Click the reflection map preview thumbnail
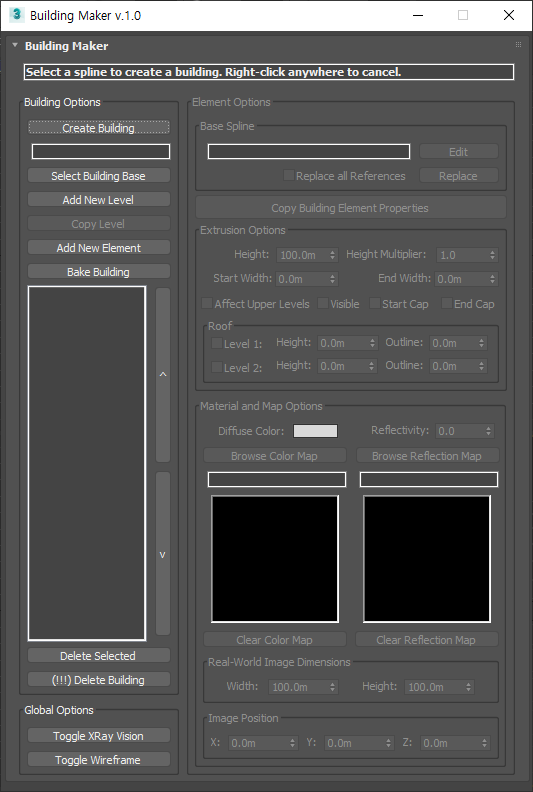This screenshot has width=533, height=792. click(x=427, y=559)
